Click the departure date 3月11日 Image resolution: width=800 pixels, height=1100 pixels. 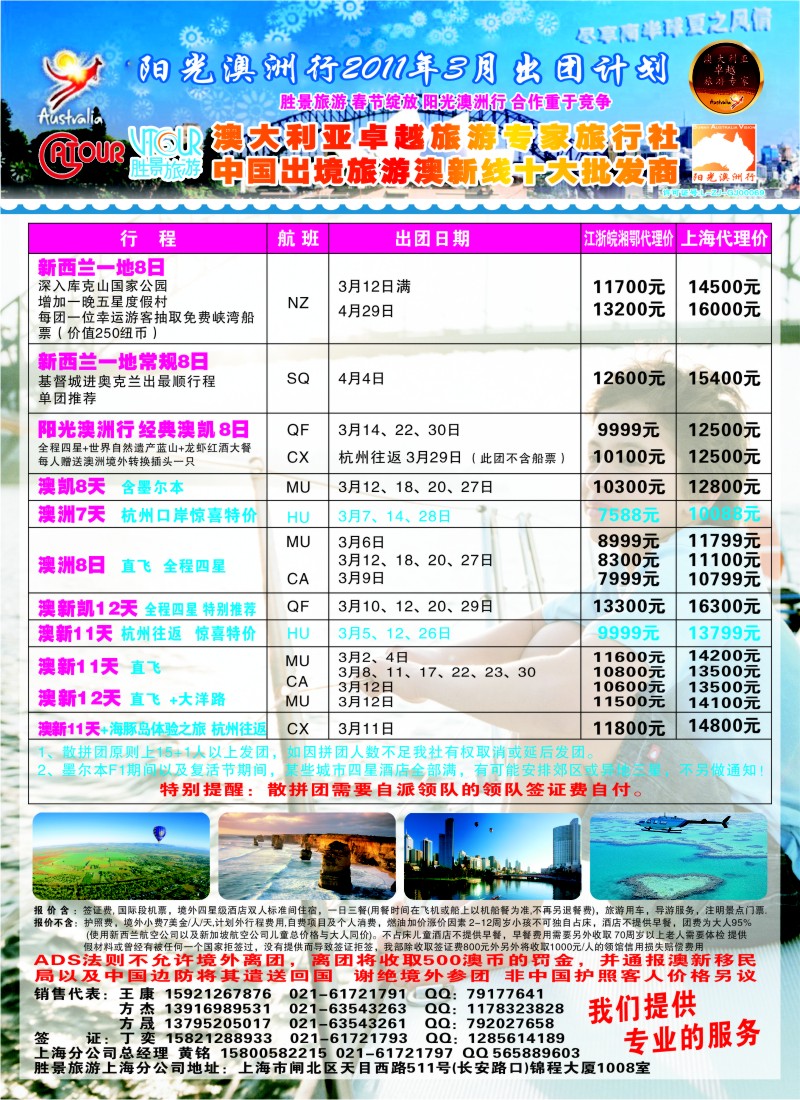coord(366,728)
